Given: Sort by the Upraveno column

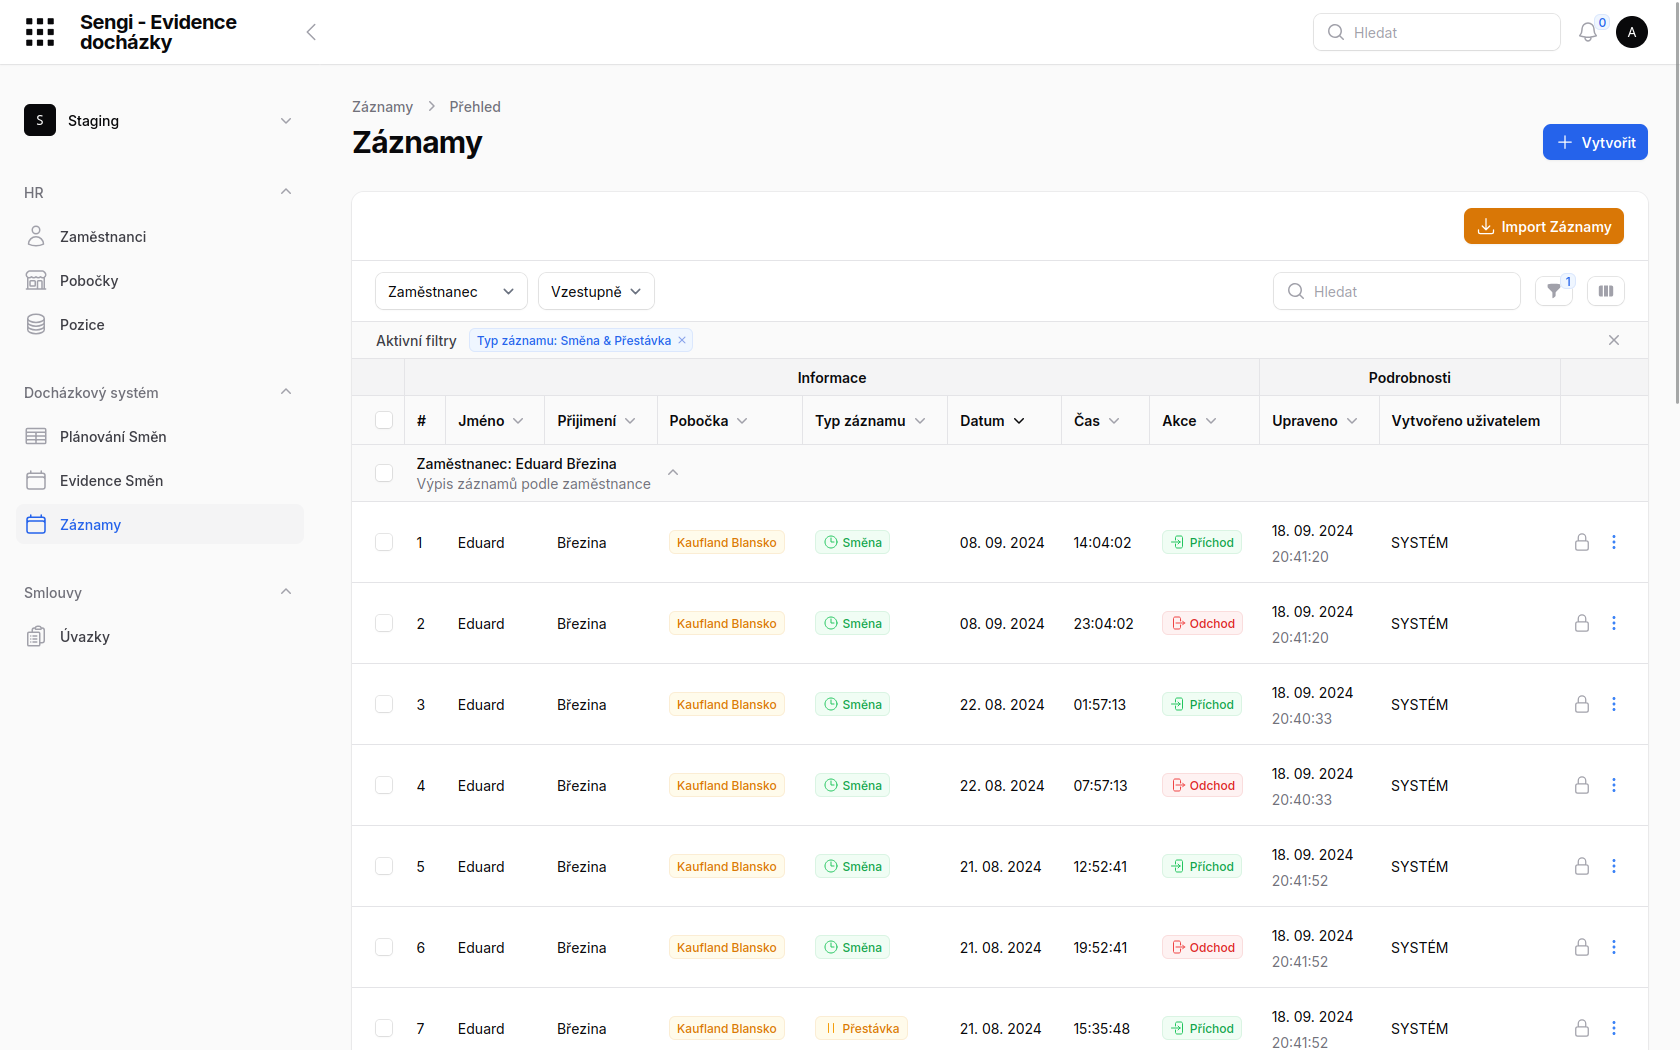Looking at the screenshot, I should tap(1314, 421).
